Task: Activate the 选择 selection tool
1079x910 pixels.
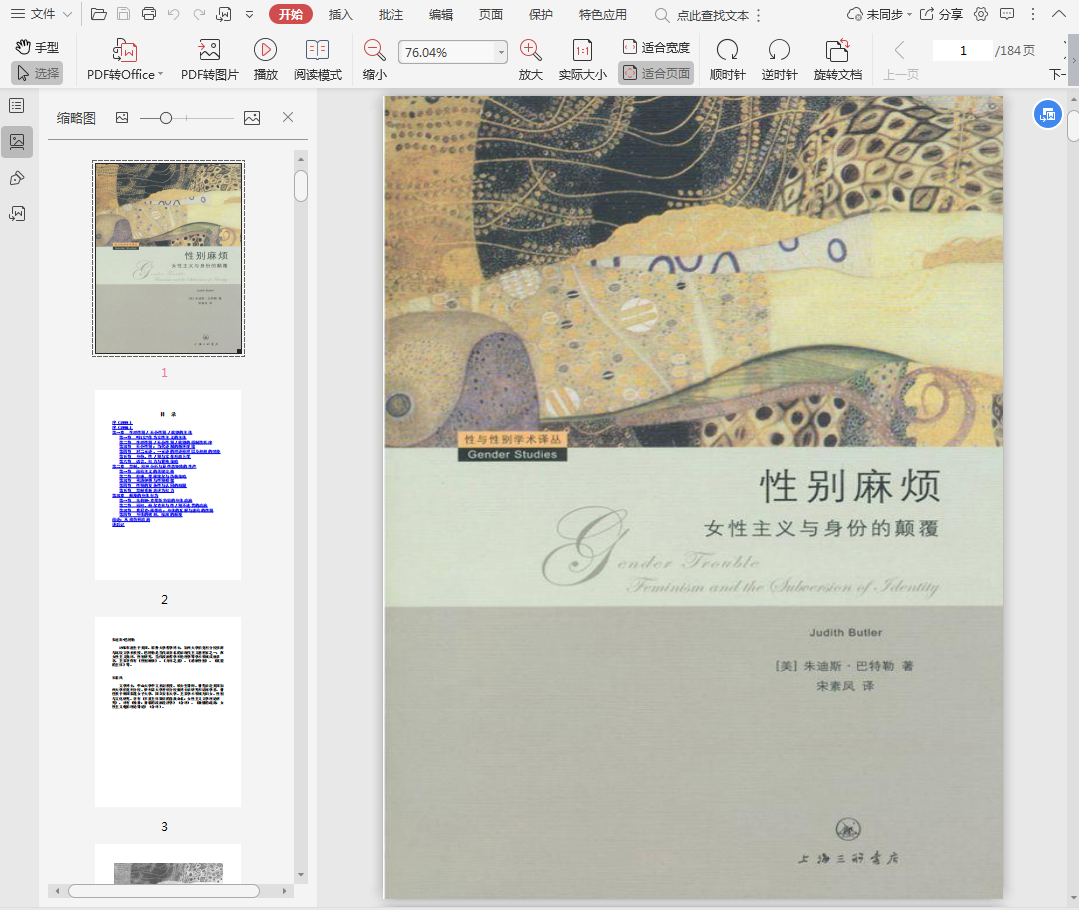Action: coord(37,73)
